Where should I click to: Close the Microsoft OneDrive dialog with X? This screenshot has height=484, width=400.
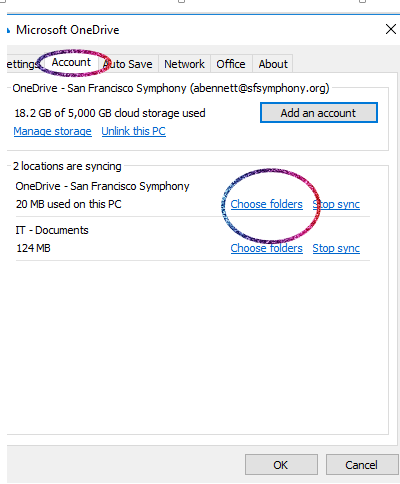tap(391, 29)
